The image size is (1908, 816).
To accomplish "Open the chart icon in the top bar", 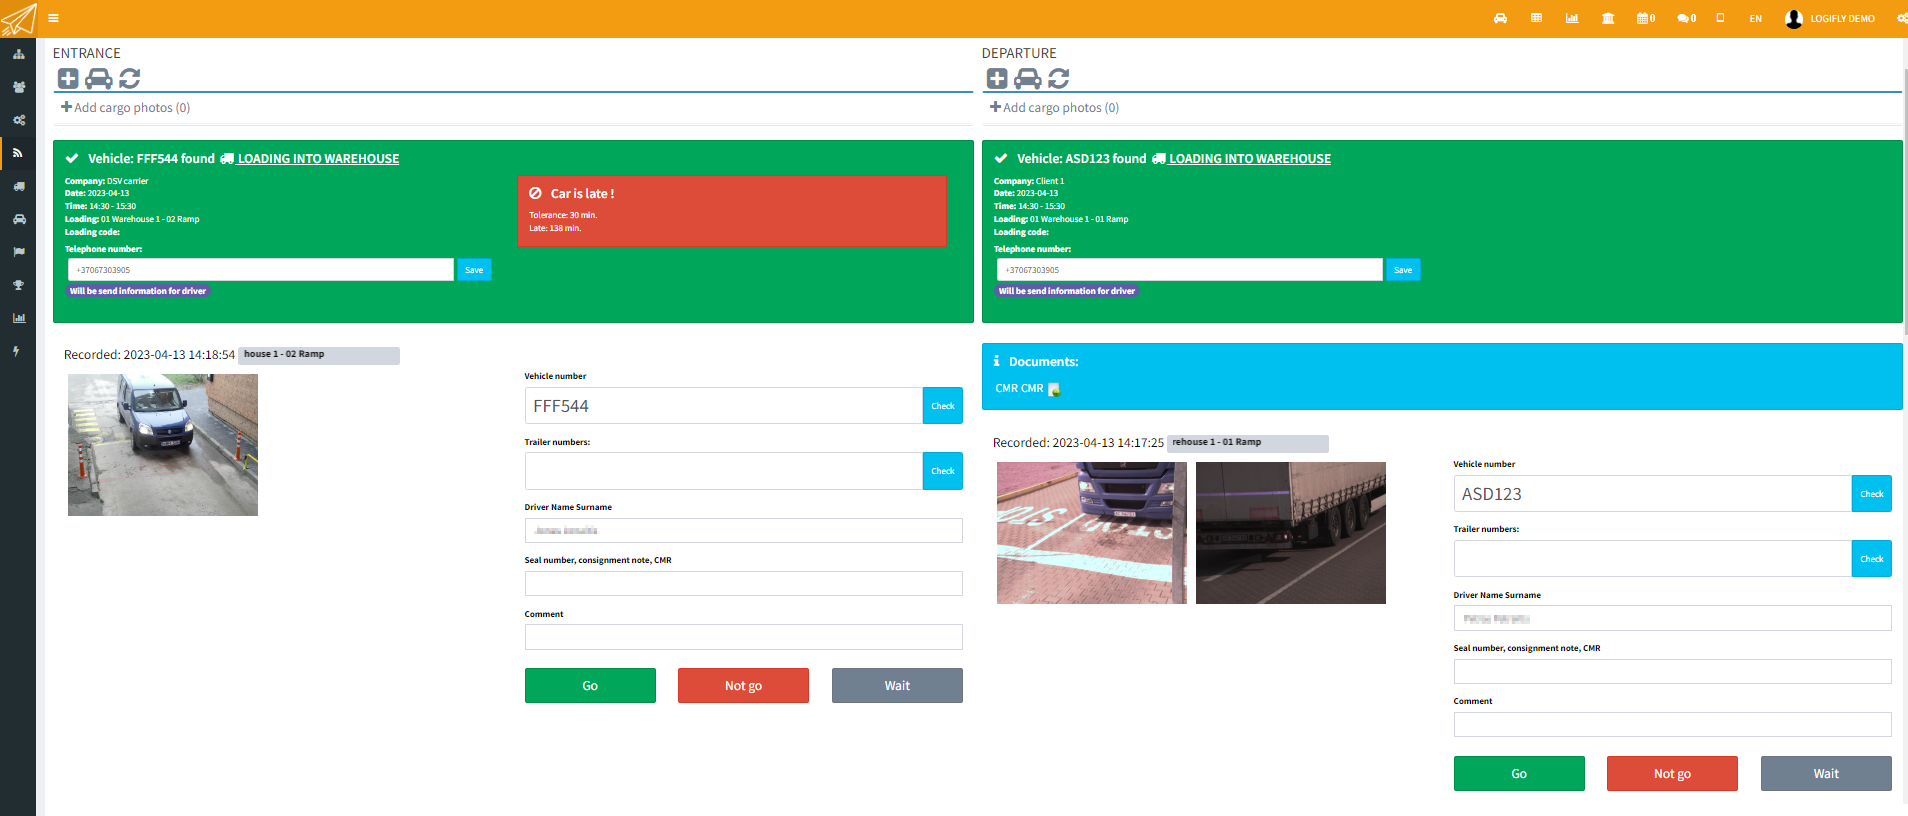I will tap(1572, 18).
